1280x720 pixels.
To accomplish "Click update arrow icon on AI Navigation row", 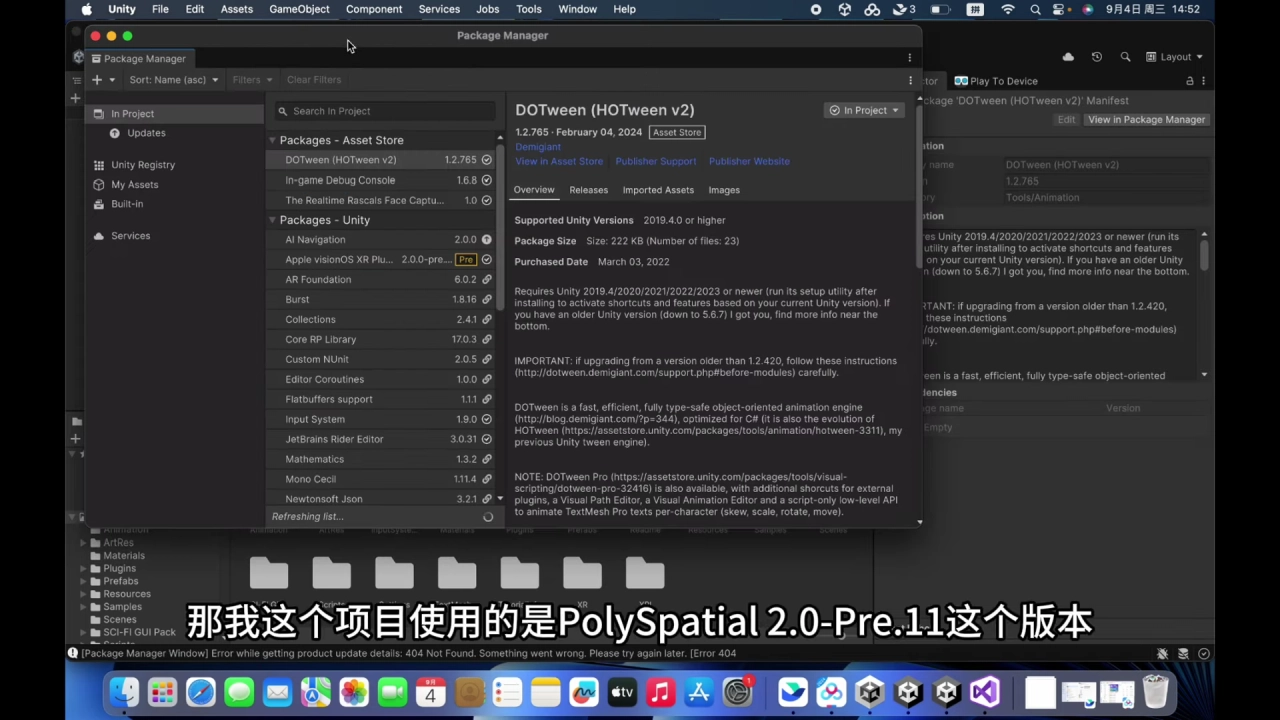I will tap(487, 240).
